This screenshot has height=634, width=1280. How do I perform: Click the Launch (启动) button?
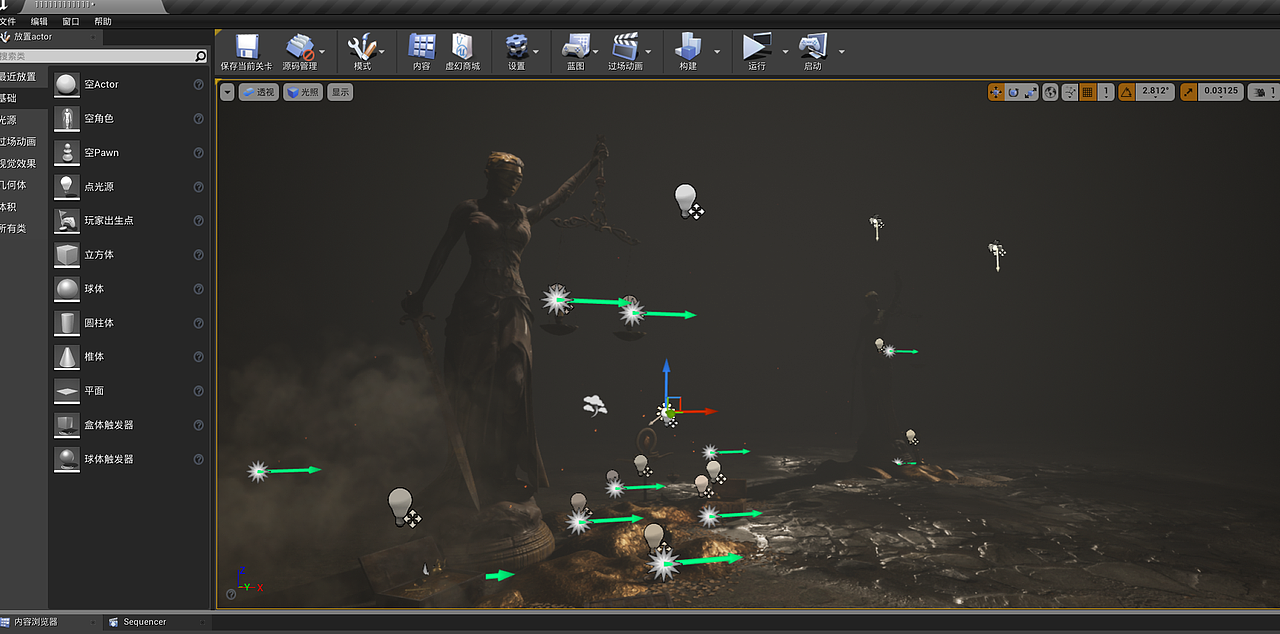coord(812,50)
